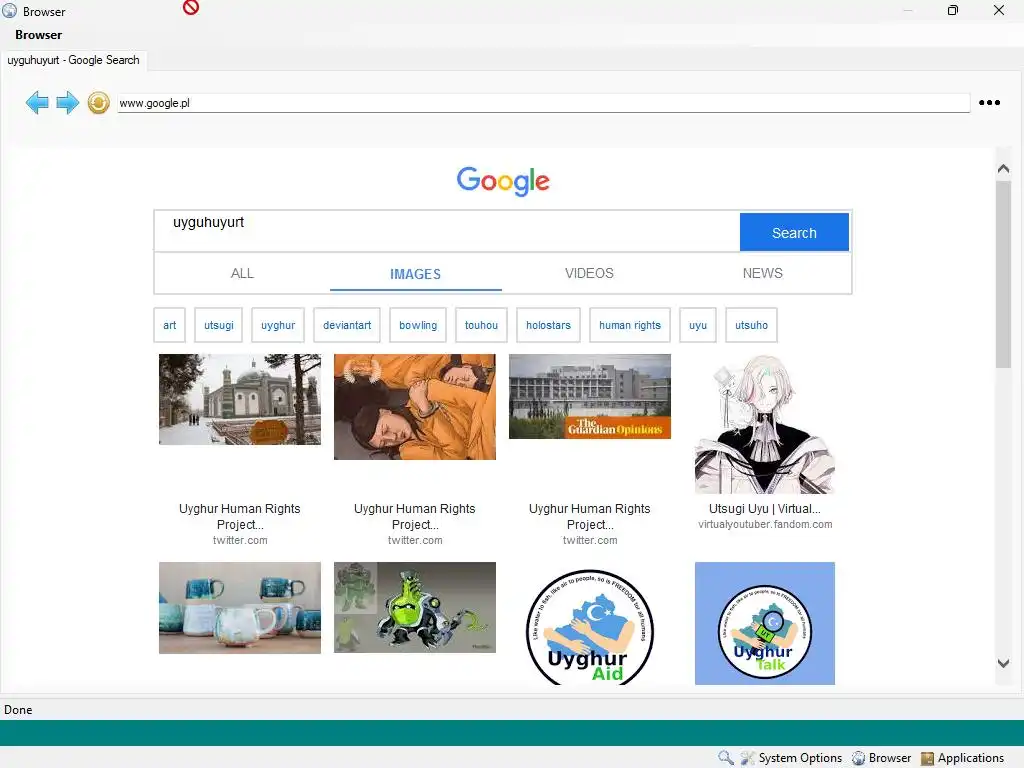The width and height of the screenshot is (1024, 768).
Task: Switch to the ALL results tab
Action: click(242, 274)
